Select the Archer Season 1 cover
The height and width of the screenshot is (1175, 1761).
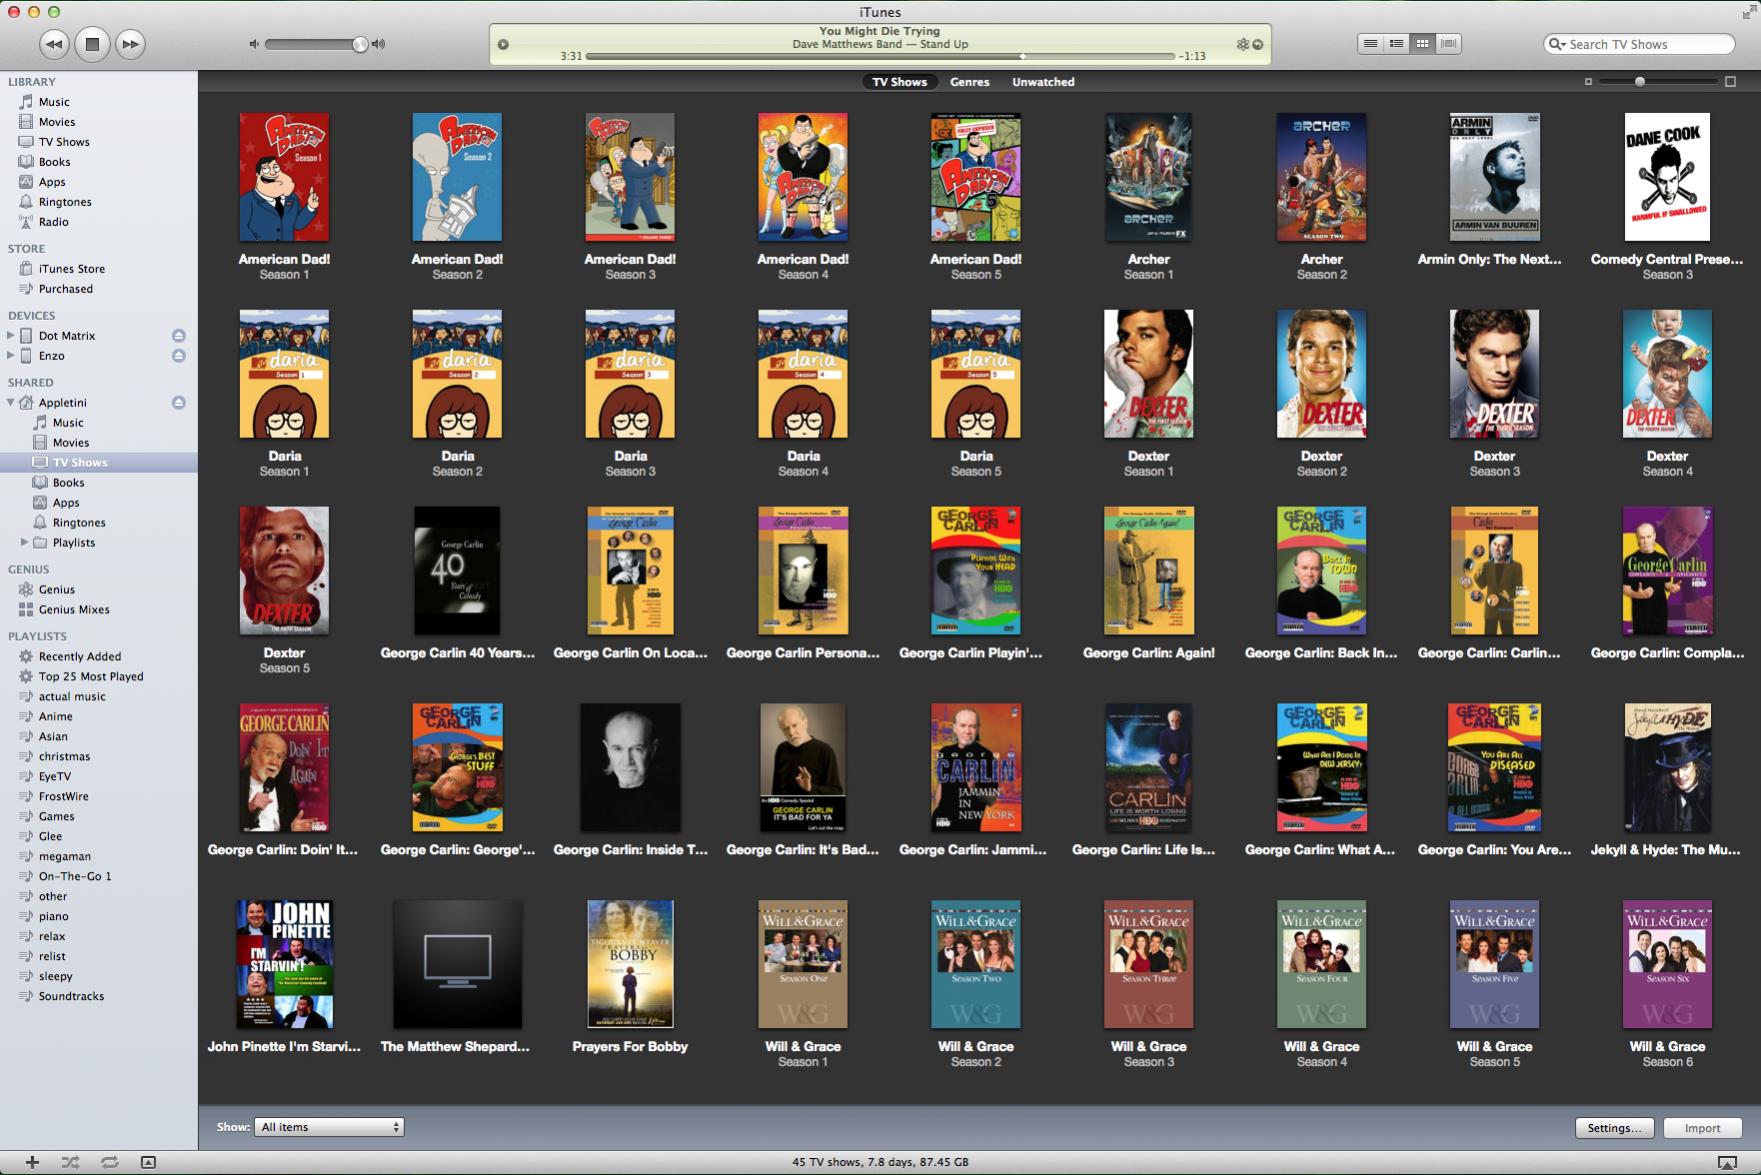pos(1148,177)
